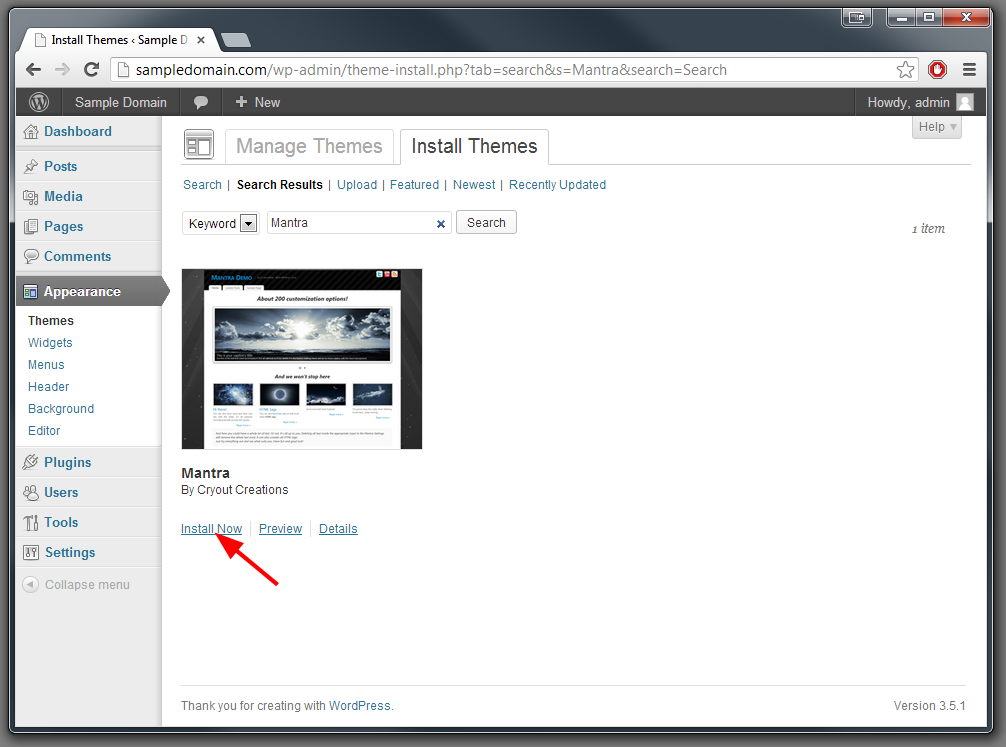The width and height of the screenshot is (1006, 747).
Task: Click the 'By Cryout Creations' author text
Action: click(x=235, y=490)
